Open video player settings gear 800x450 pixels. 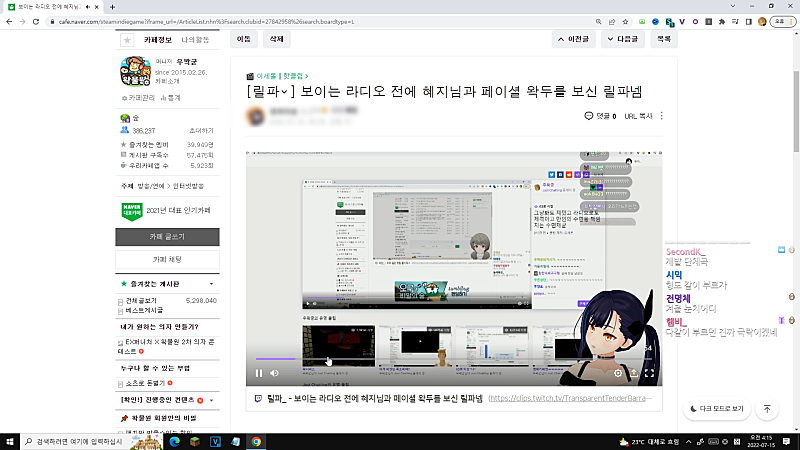click(619, 373)
